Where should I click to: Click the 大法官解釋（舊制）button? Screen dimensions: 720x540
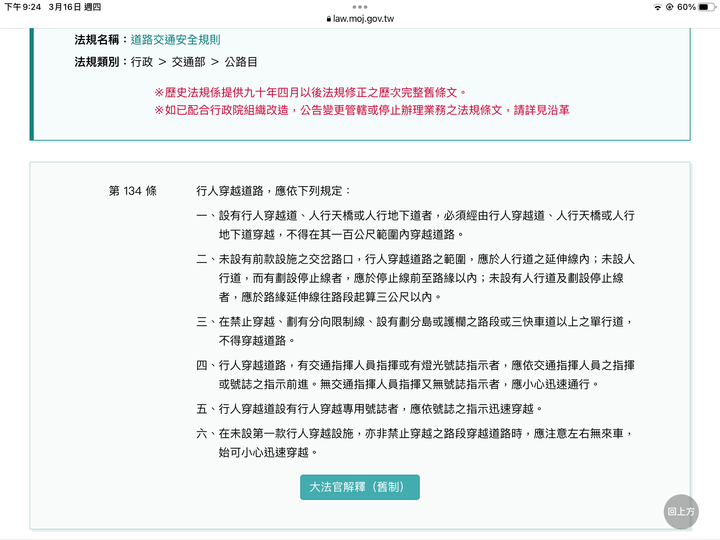click(360, 487)
